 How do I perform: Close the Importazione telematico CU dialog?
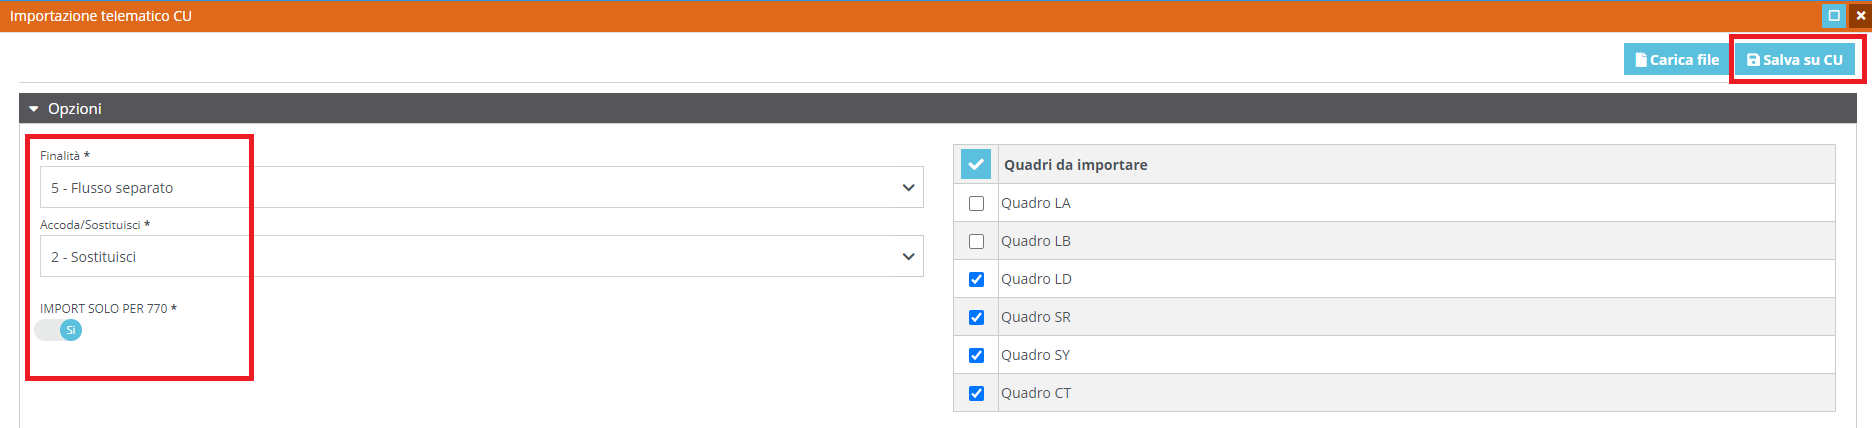1860,15
